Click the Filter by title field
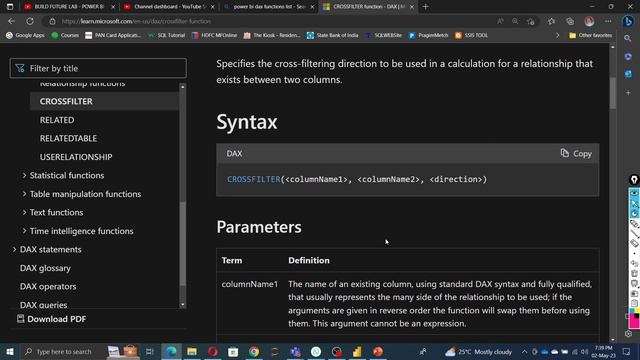Viewport: 640px width, 360px height. pos(98,68)
